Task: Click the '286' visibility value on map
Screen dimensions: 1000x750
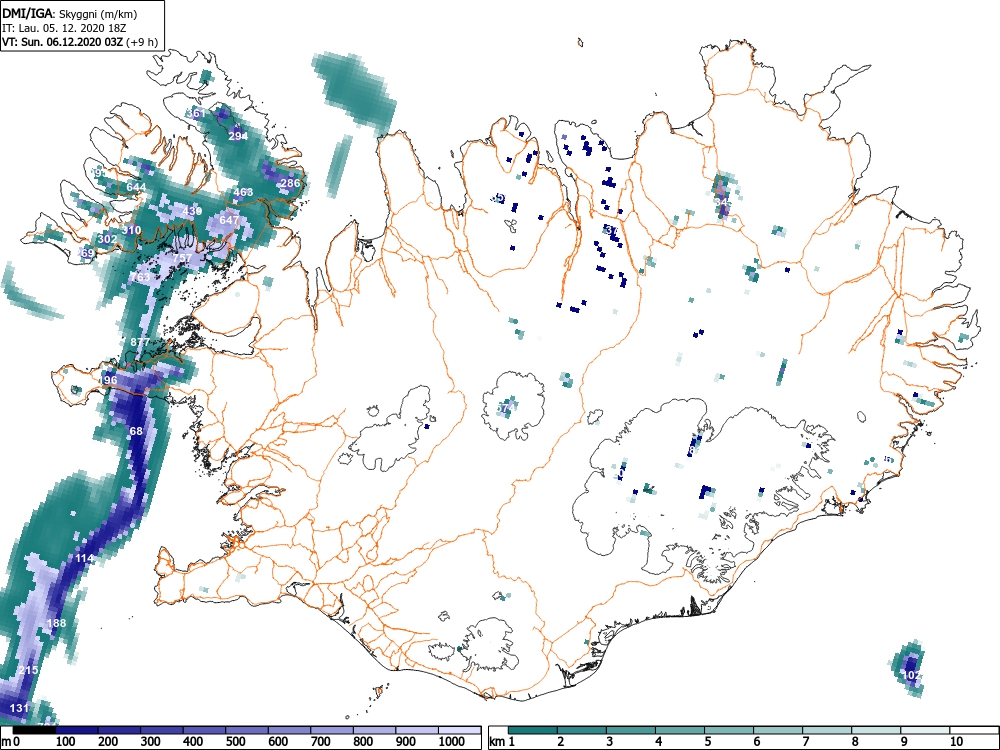Action: (x=290, y=183)
